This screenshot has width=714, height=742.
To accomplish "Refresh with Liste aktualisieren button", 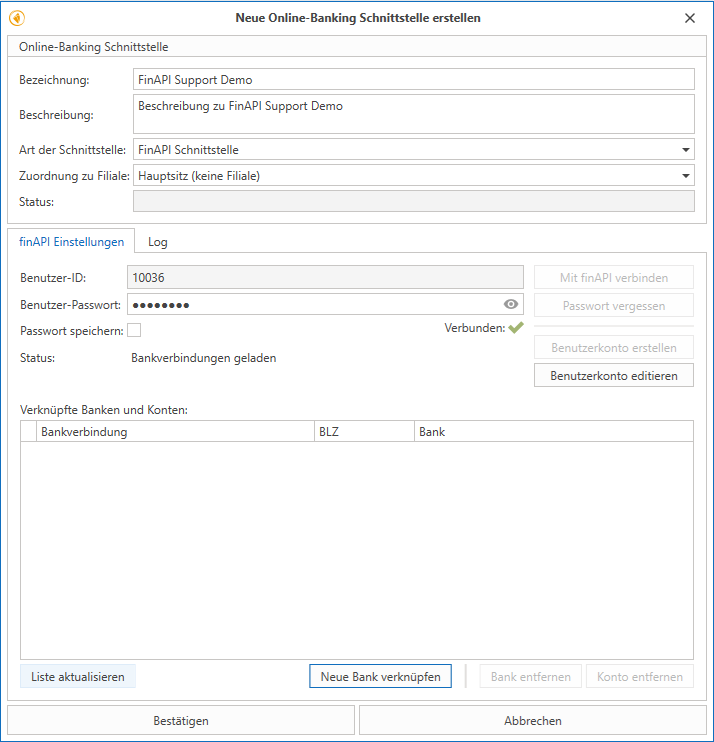I will [78, 677].
